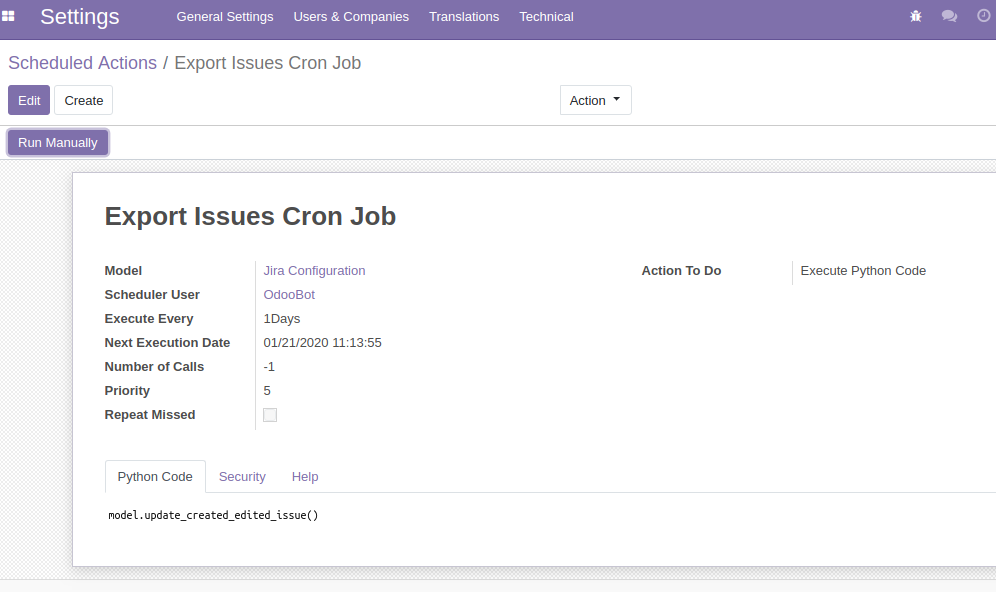Expand the Action dropdown

595,100
